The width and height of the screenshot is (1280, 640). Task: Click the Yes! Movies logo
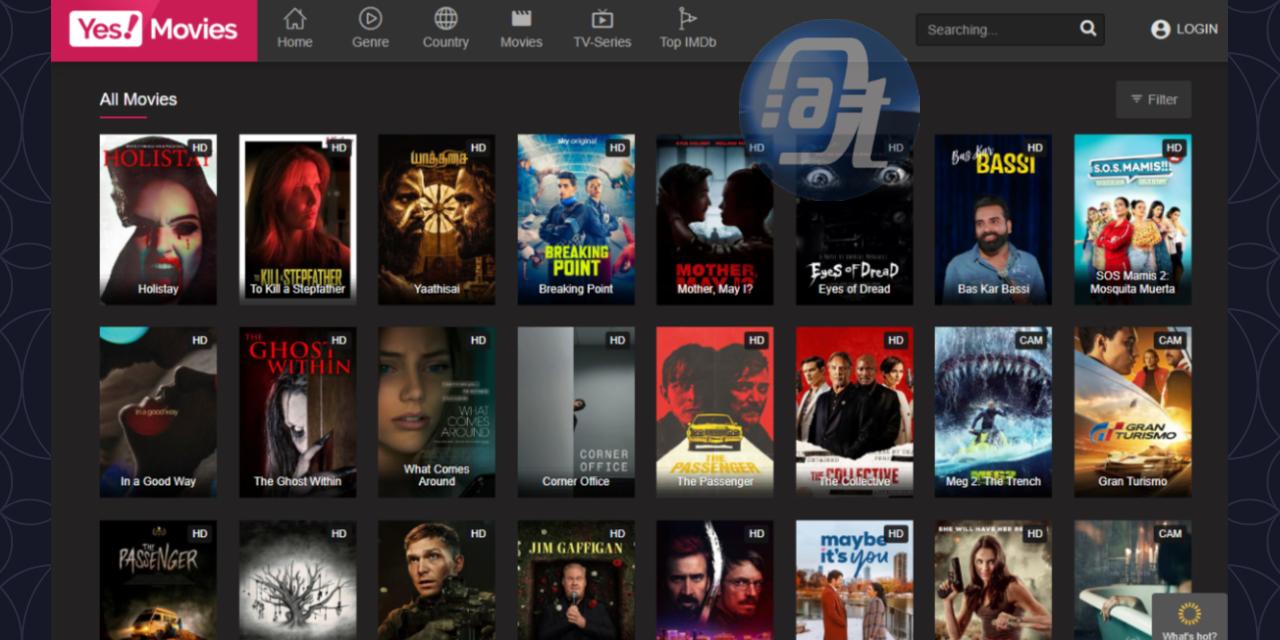click(154, 29)
